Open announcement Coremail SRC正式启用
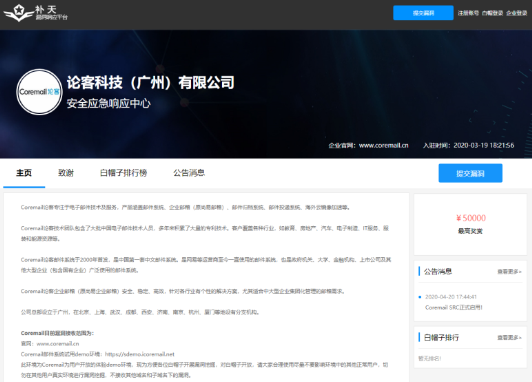Viewport: 532px width, 382px height. [x=454, y=307]
